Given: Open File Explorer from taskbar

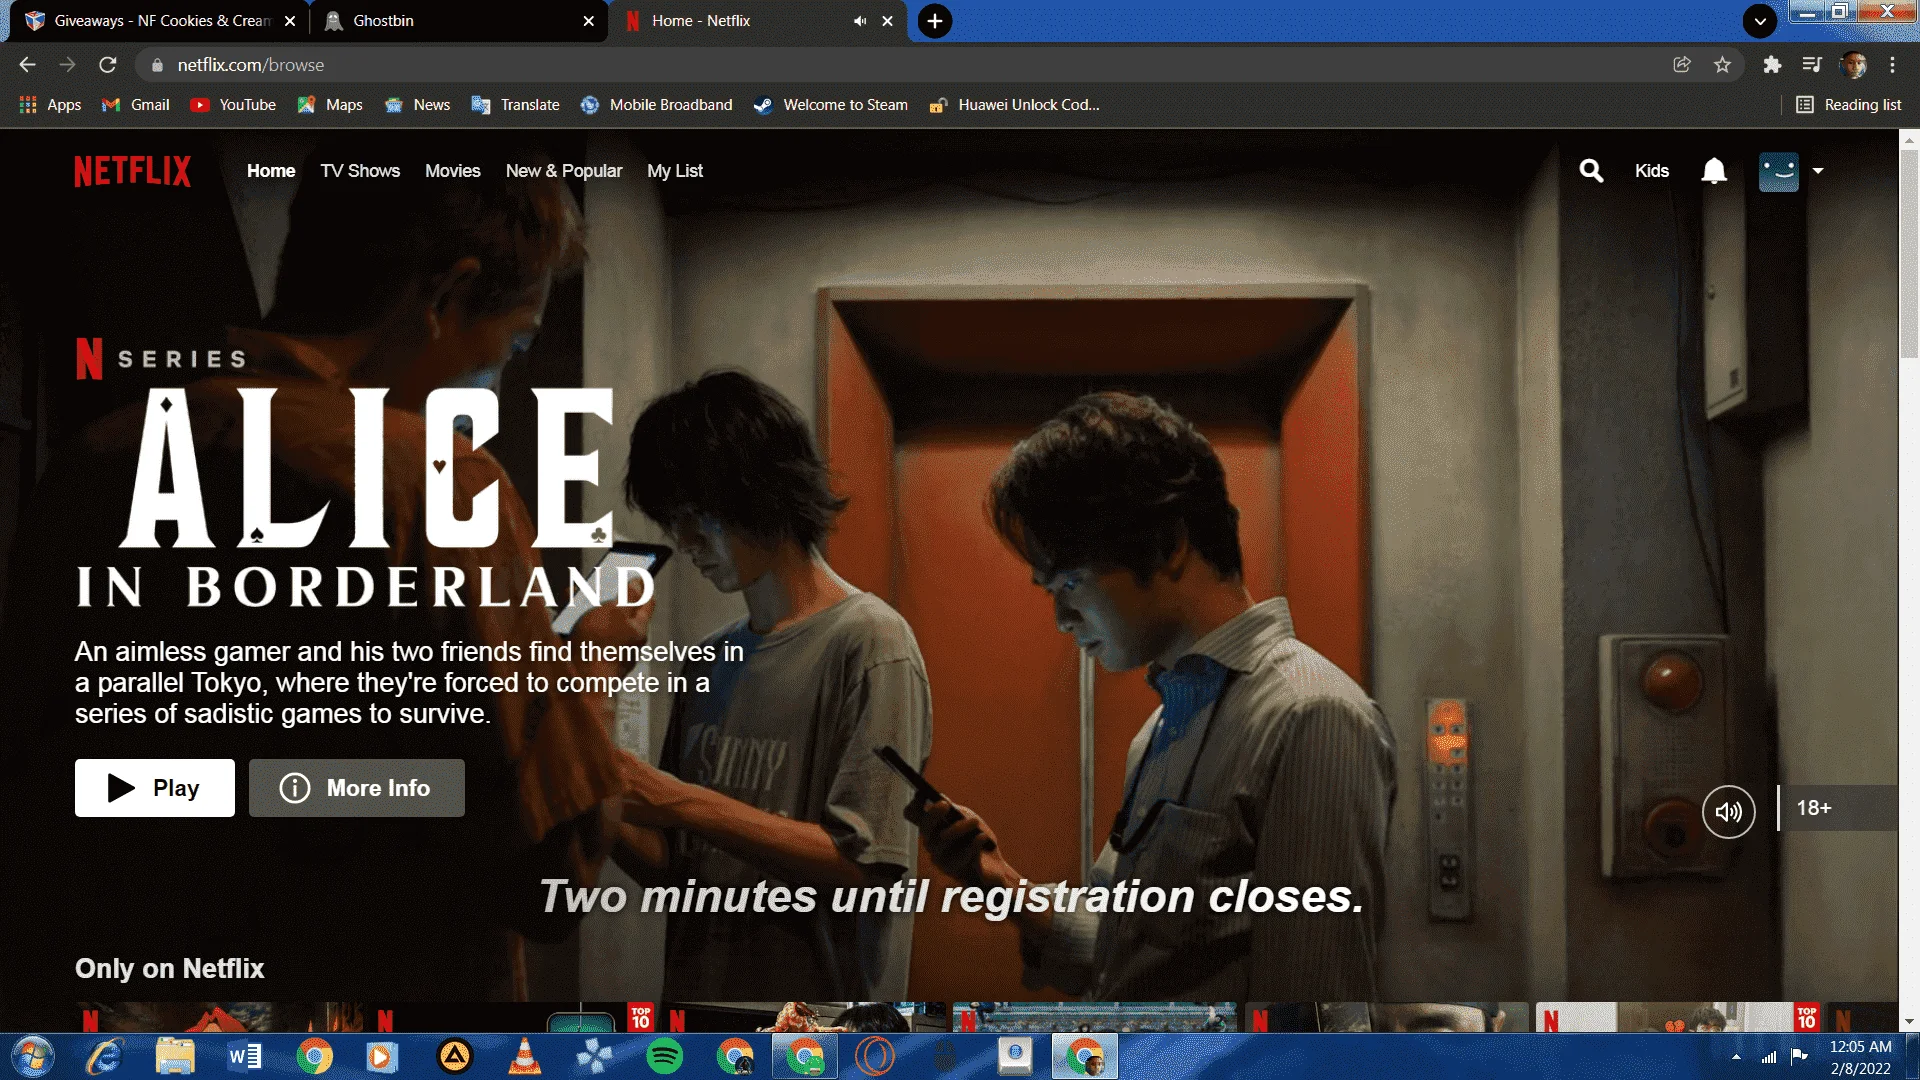Looking at the screenshot, I should 175,1056.
